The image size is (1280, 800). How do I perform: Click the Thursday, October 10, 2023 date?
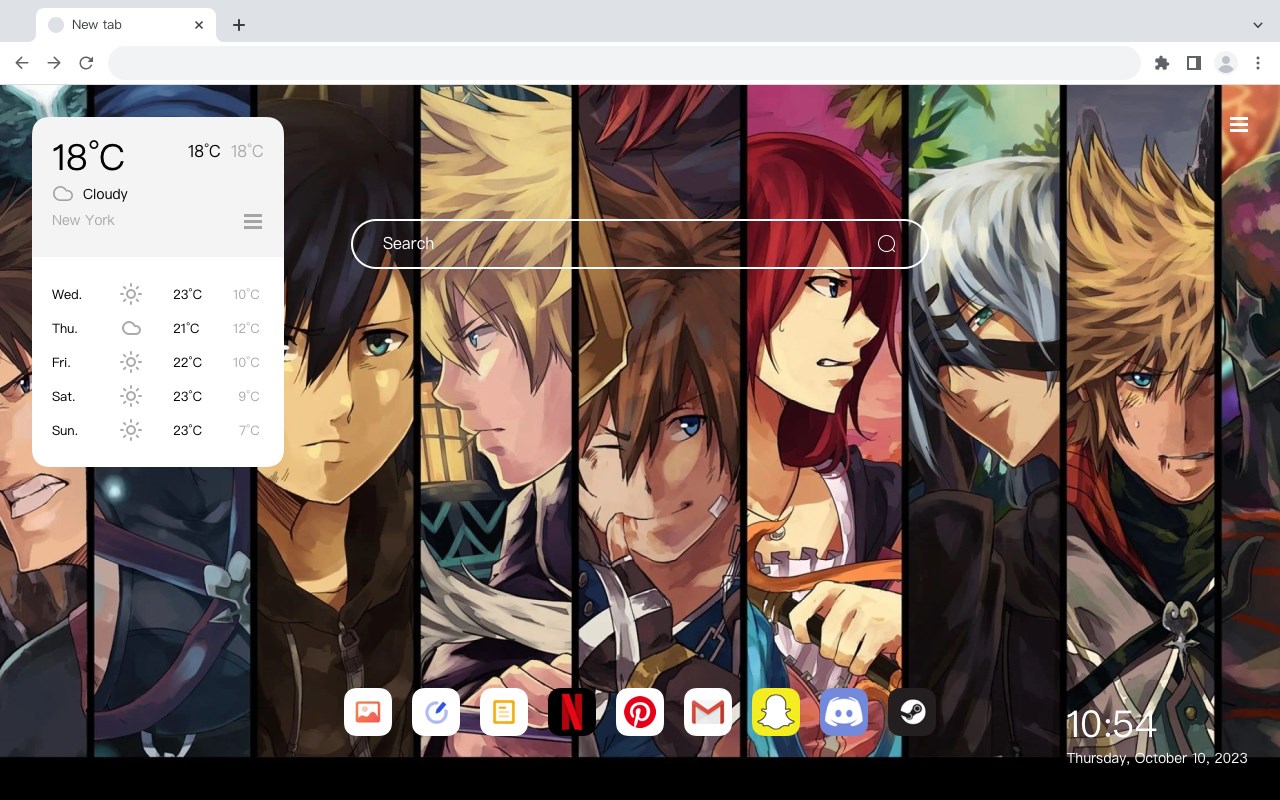pyautogui.click(x=1157, y=758)
